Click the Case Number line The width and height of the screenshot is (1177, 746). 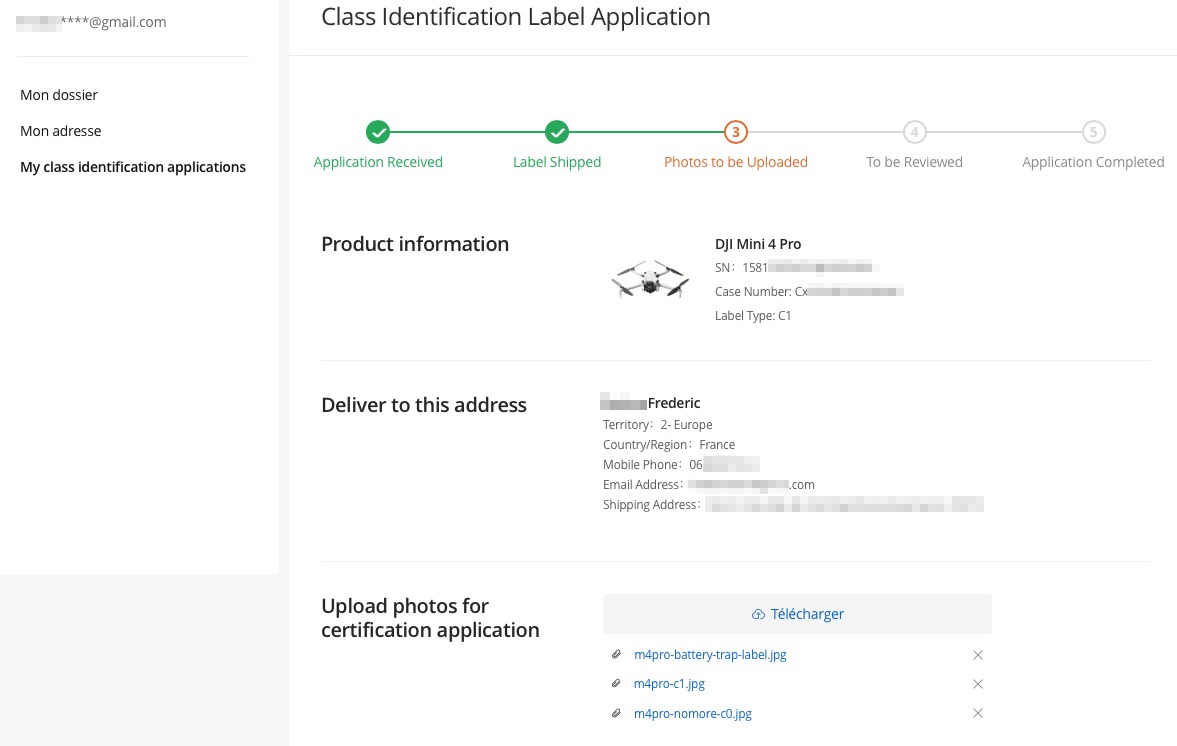(809, 291)
